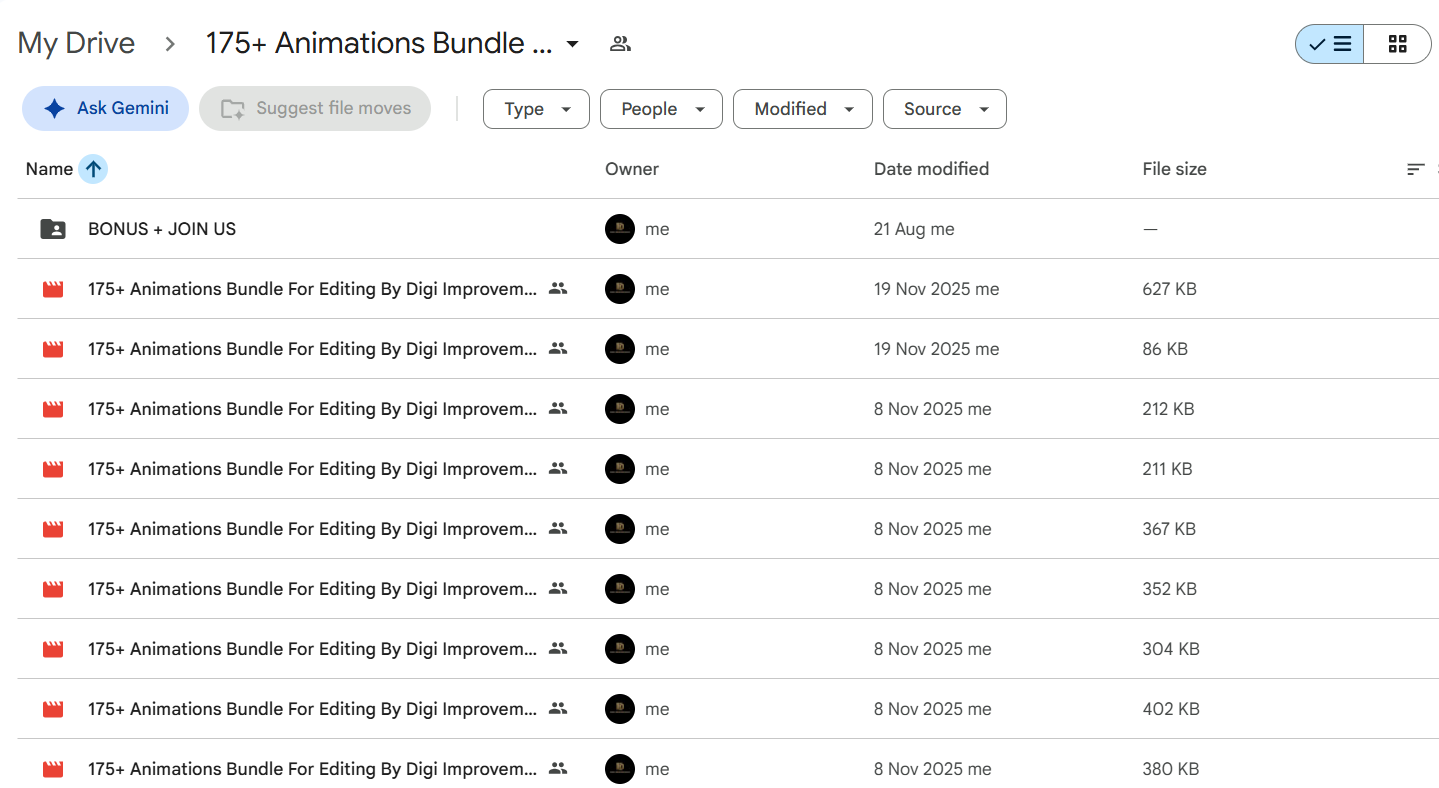Reverse sort with the Name up-arrow icon
1439x788 pixels.
(x=93, y=169)
